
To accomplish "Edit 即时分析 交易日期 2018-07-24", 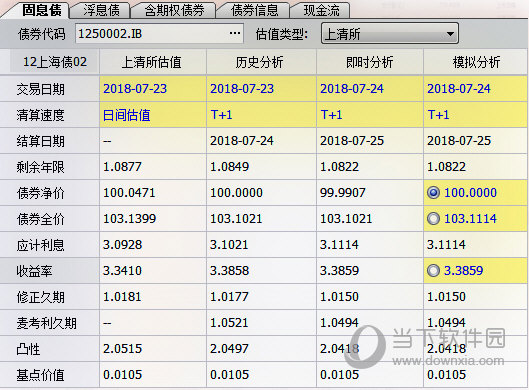I will pyautogui.click(x=370, y=89).
